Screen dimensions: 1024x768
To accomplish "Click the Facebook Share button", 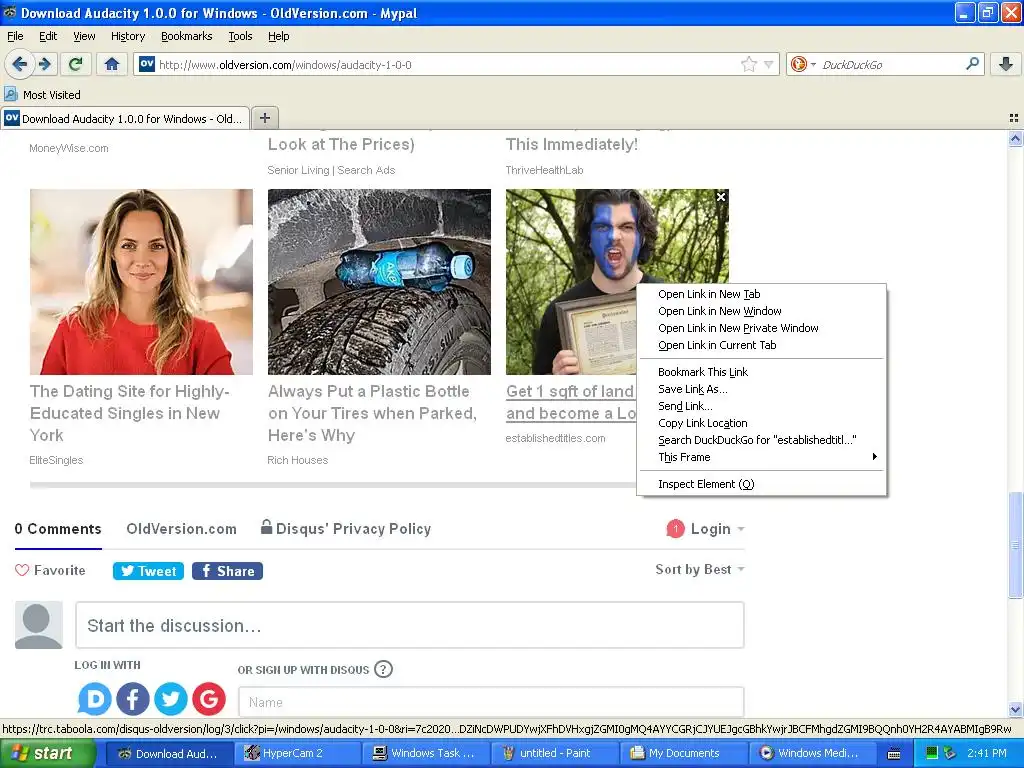I will pos(227,571).
